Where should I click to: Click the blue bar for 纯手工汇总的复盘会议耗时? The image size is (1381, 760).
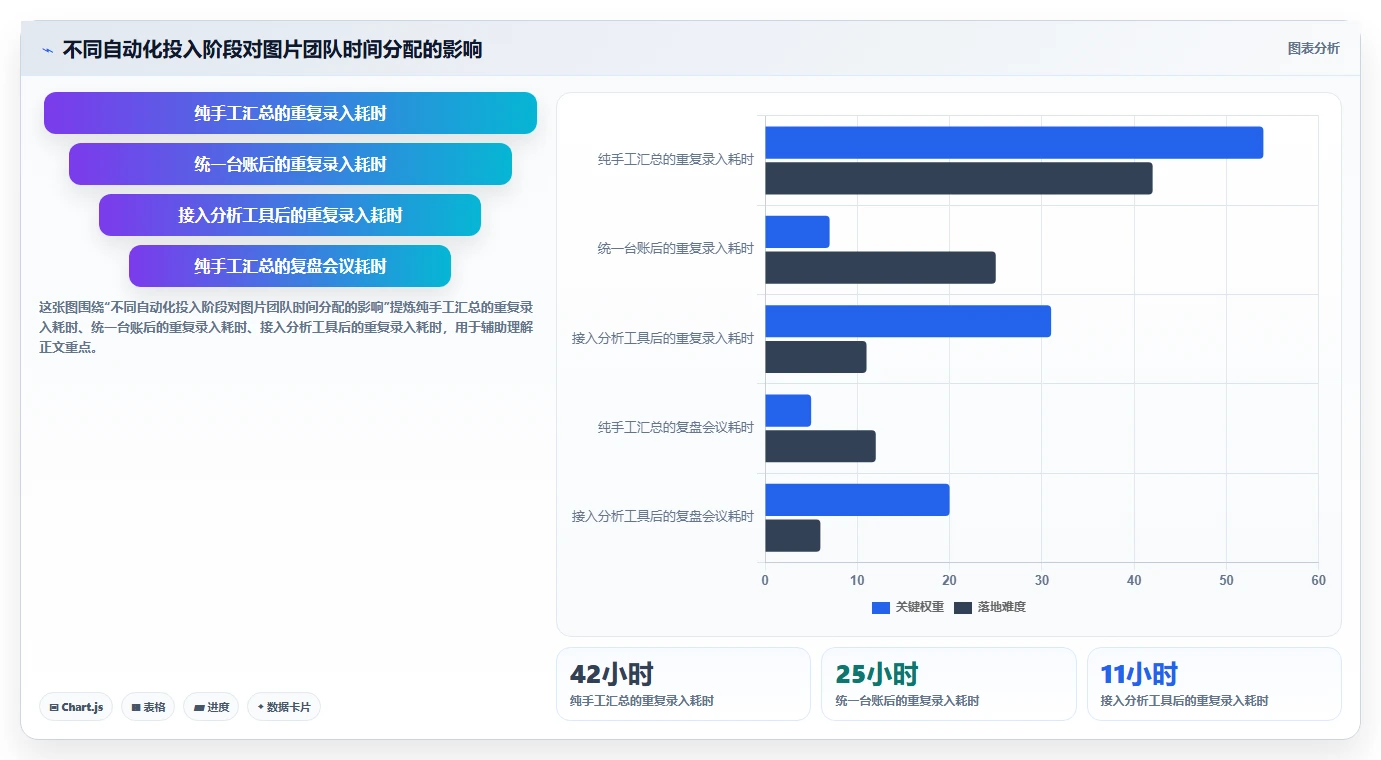tap(788, 410)
